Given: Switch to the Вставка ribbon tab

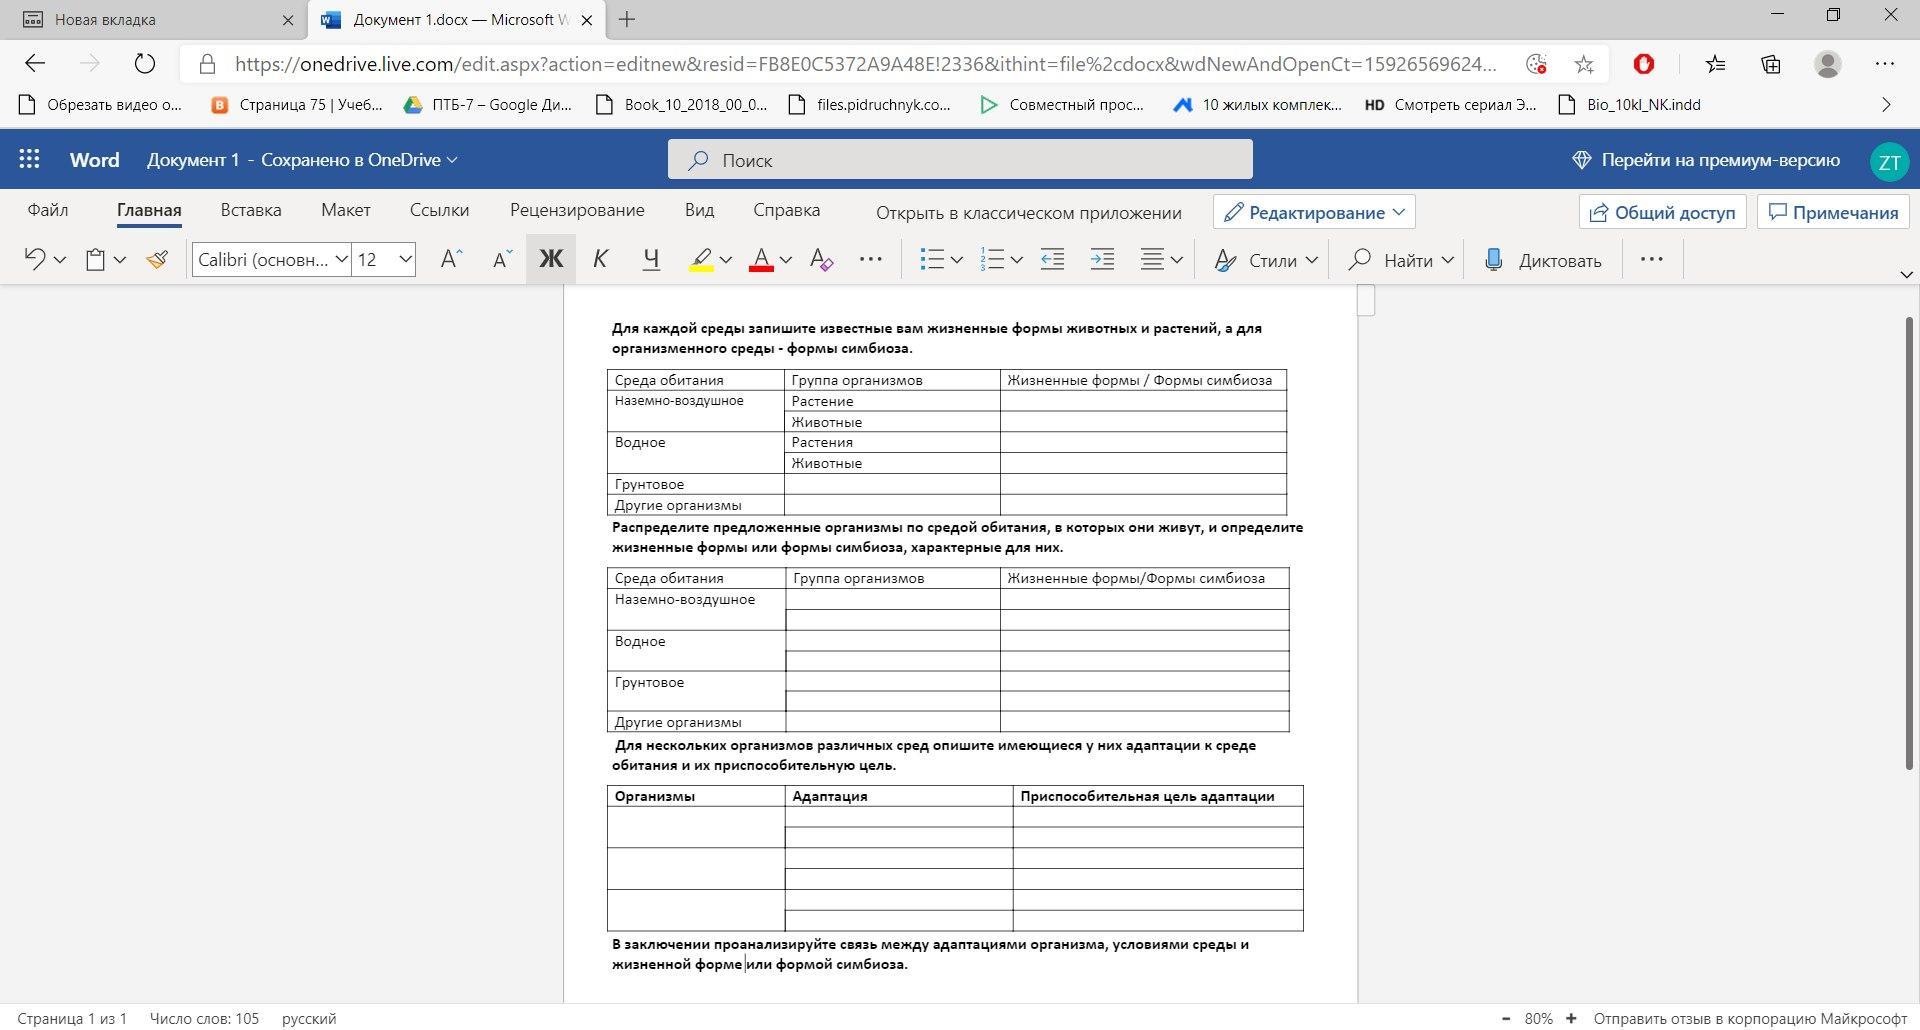Looking at the screenshot, I should [251, 210].
